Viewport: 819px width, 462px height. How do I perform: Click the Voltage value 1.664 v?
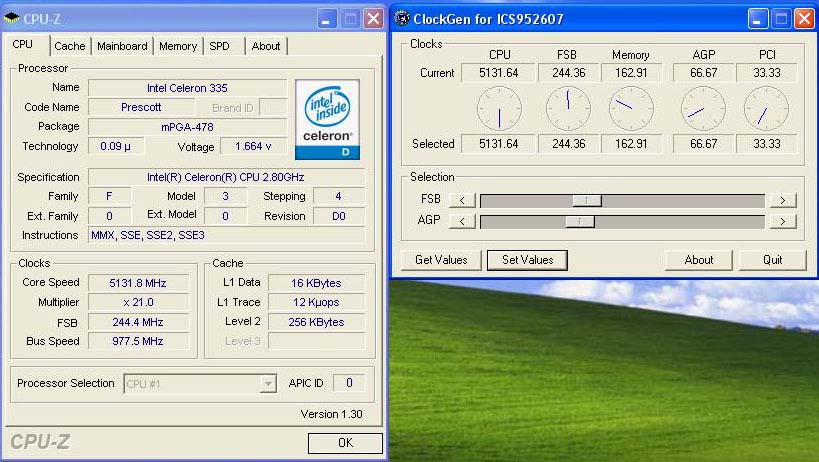[x=253, y=147]
